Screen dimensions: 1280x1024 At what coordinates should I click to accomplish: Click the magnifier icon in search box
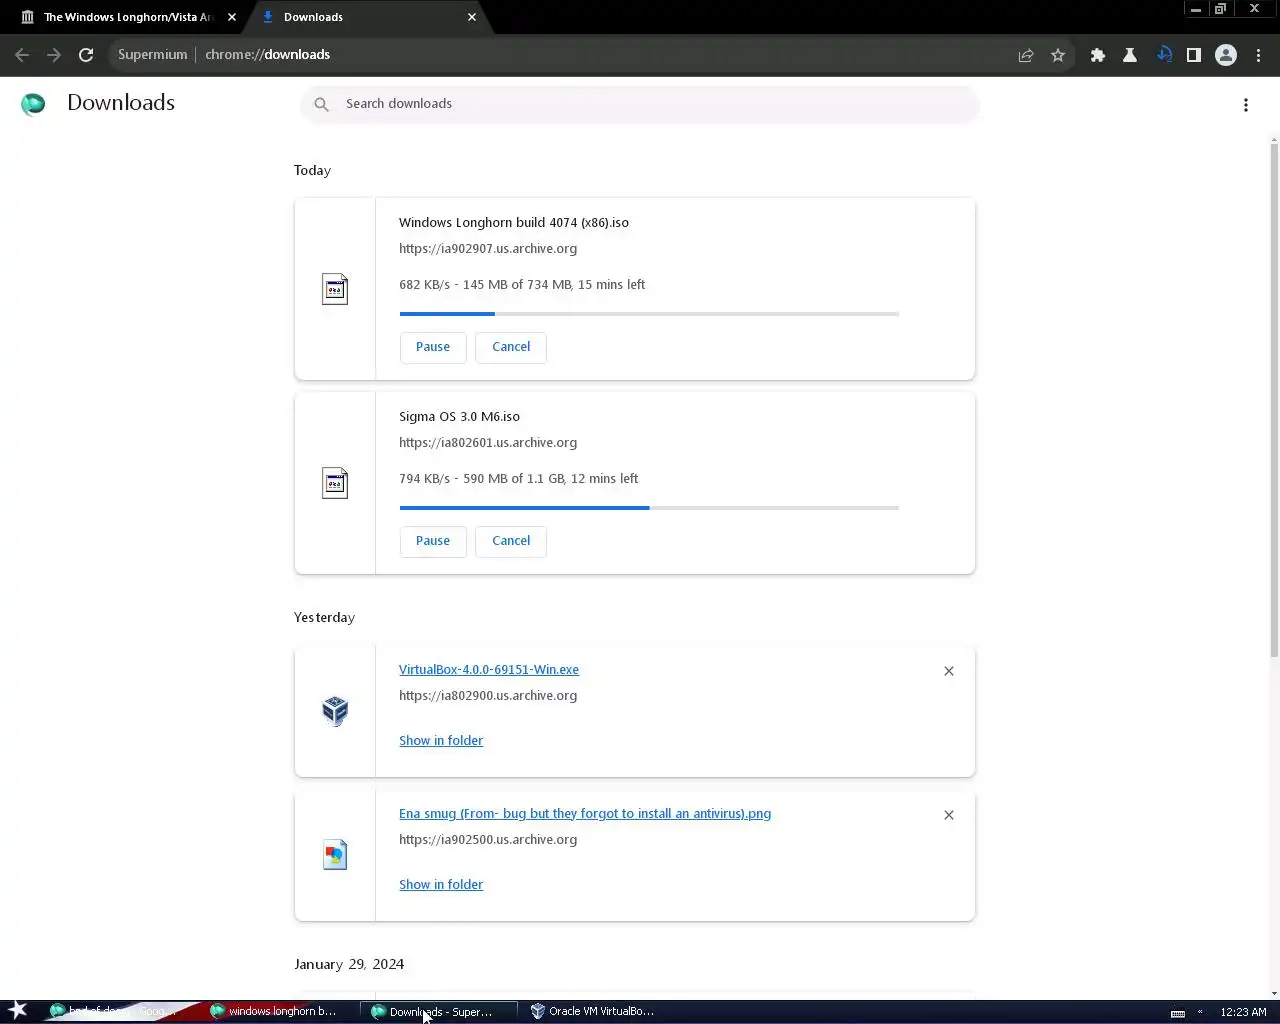321,104
